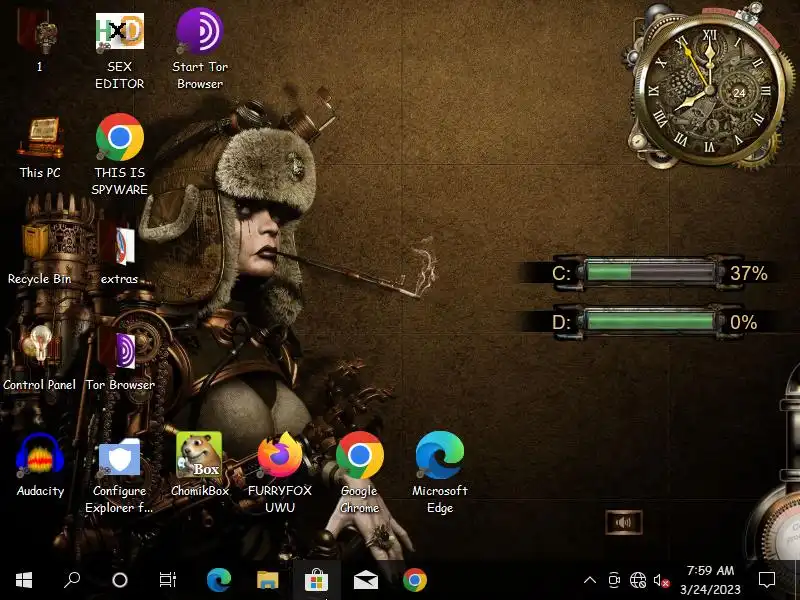Click the steampunk clock gadget
This screenshot has width=800, height=600.
pyautogui.click(x=708, y=88)
